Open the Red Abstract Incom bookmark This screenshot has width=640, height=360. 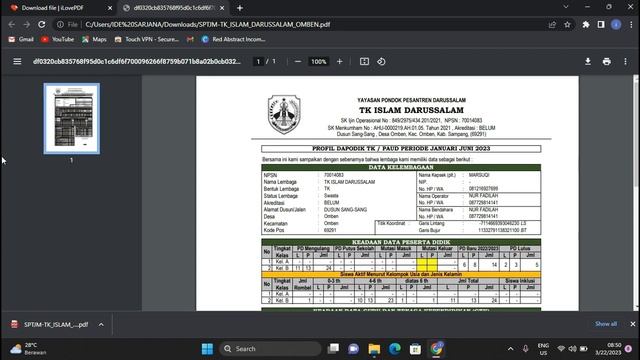point(234,39)
